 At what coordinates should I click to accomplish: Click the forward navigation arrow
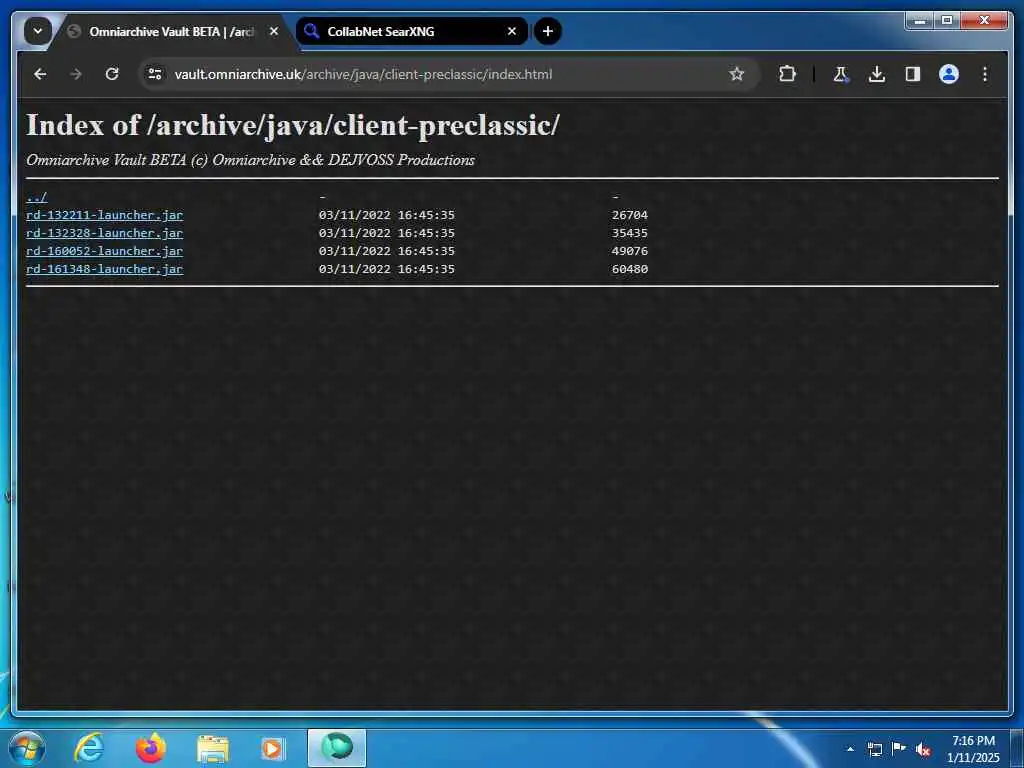(76, 74)
